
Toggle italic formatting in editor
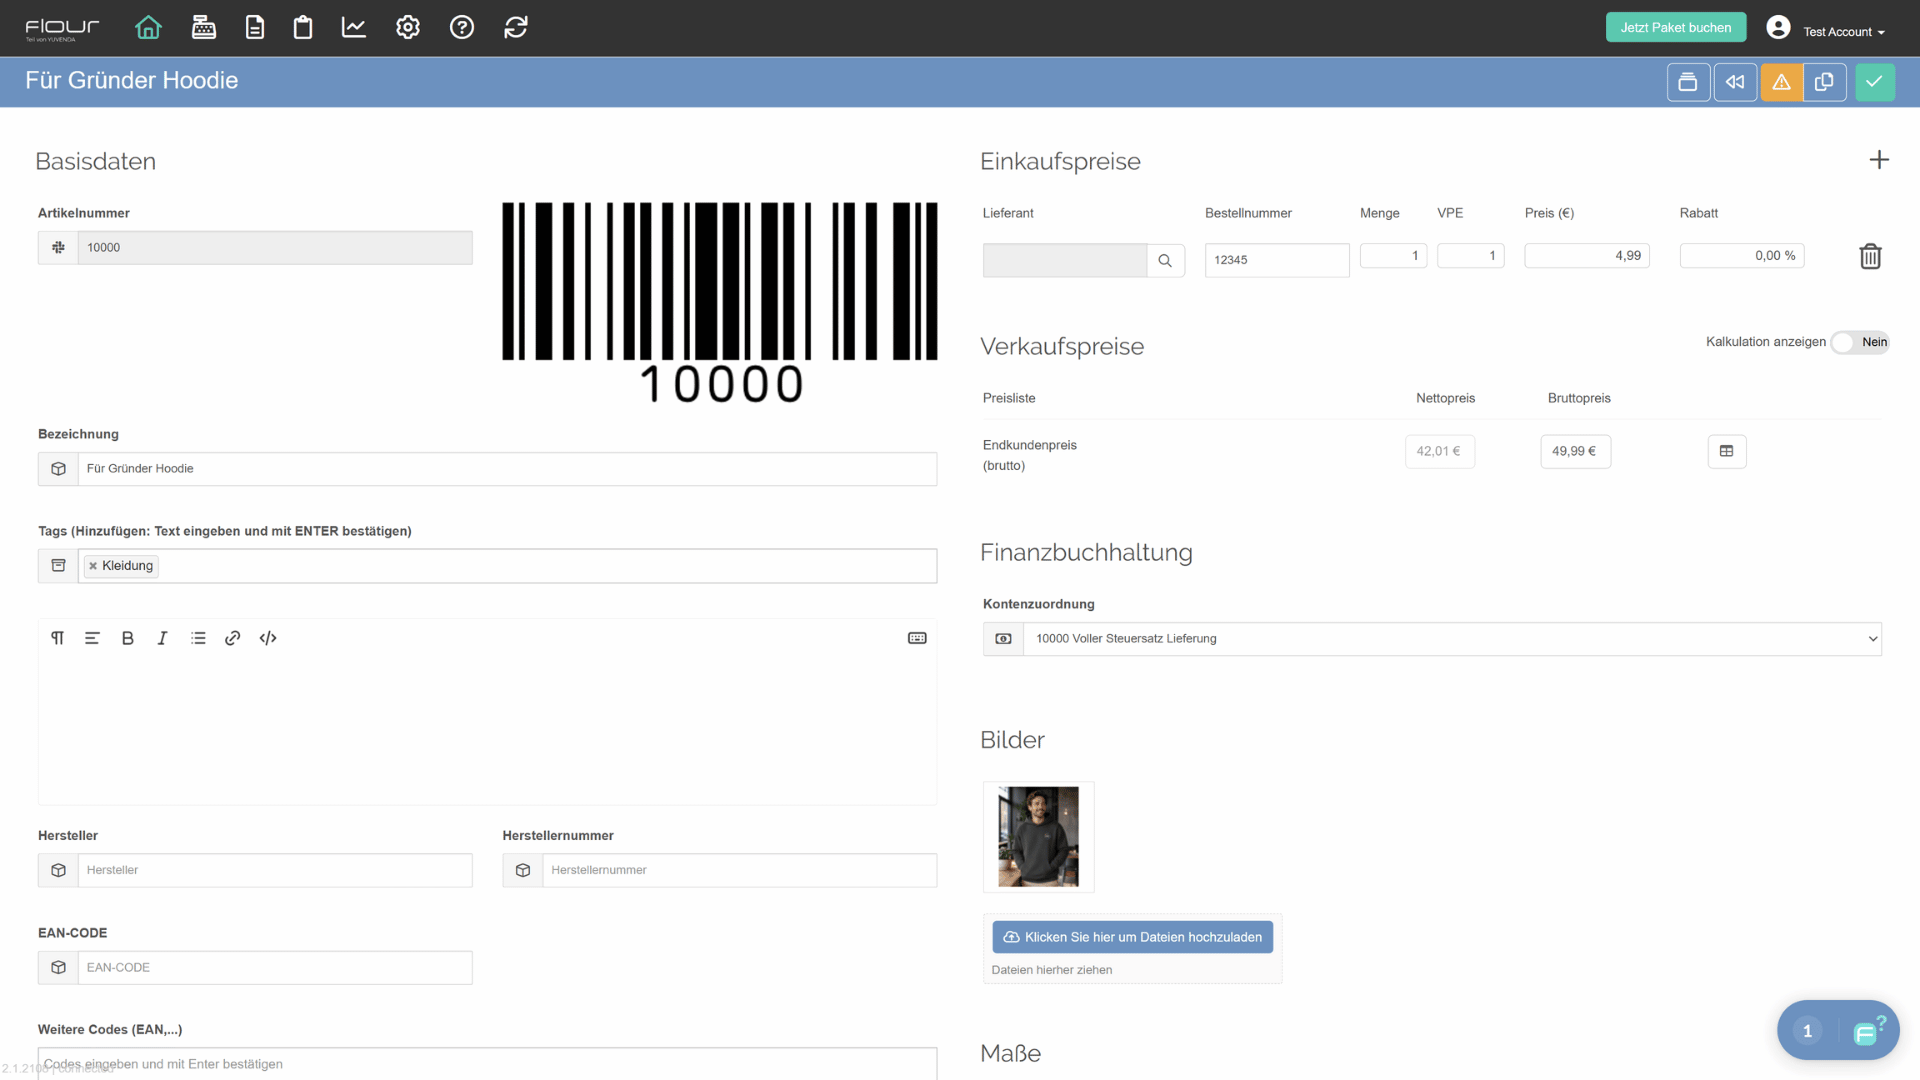pos(162,638)
